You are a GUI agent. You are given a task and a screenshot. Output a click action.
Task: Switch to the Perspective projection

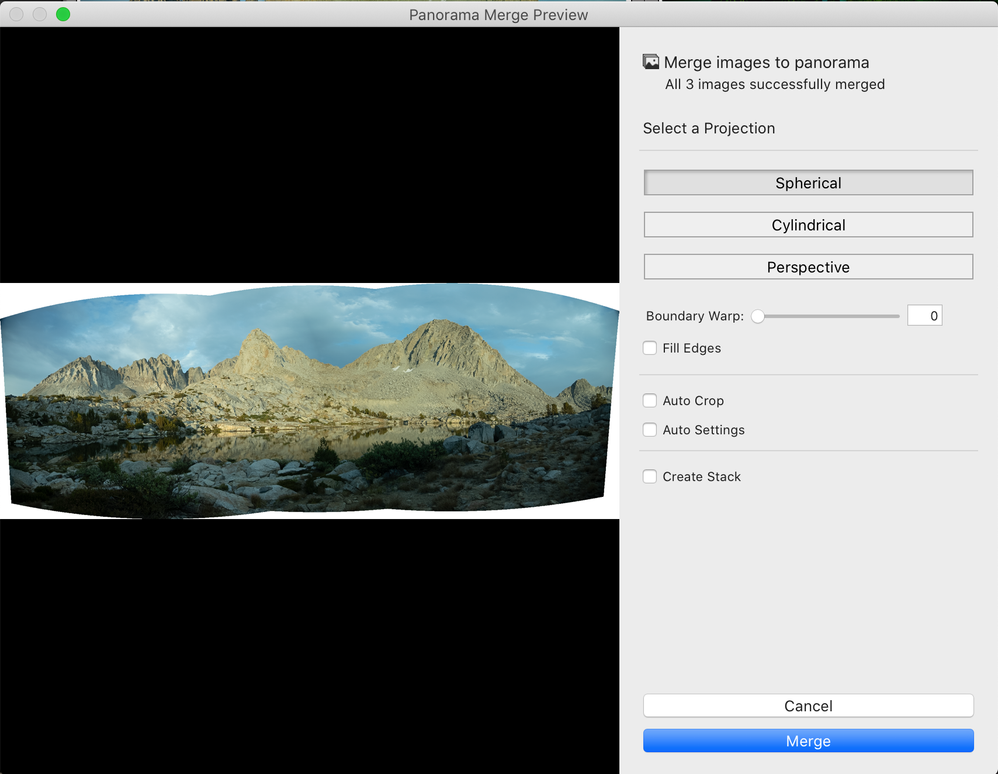pyautogui.click(x=808, y=267)
